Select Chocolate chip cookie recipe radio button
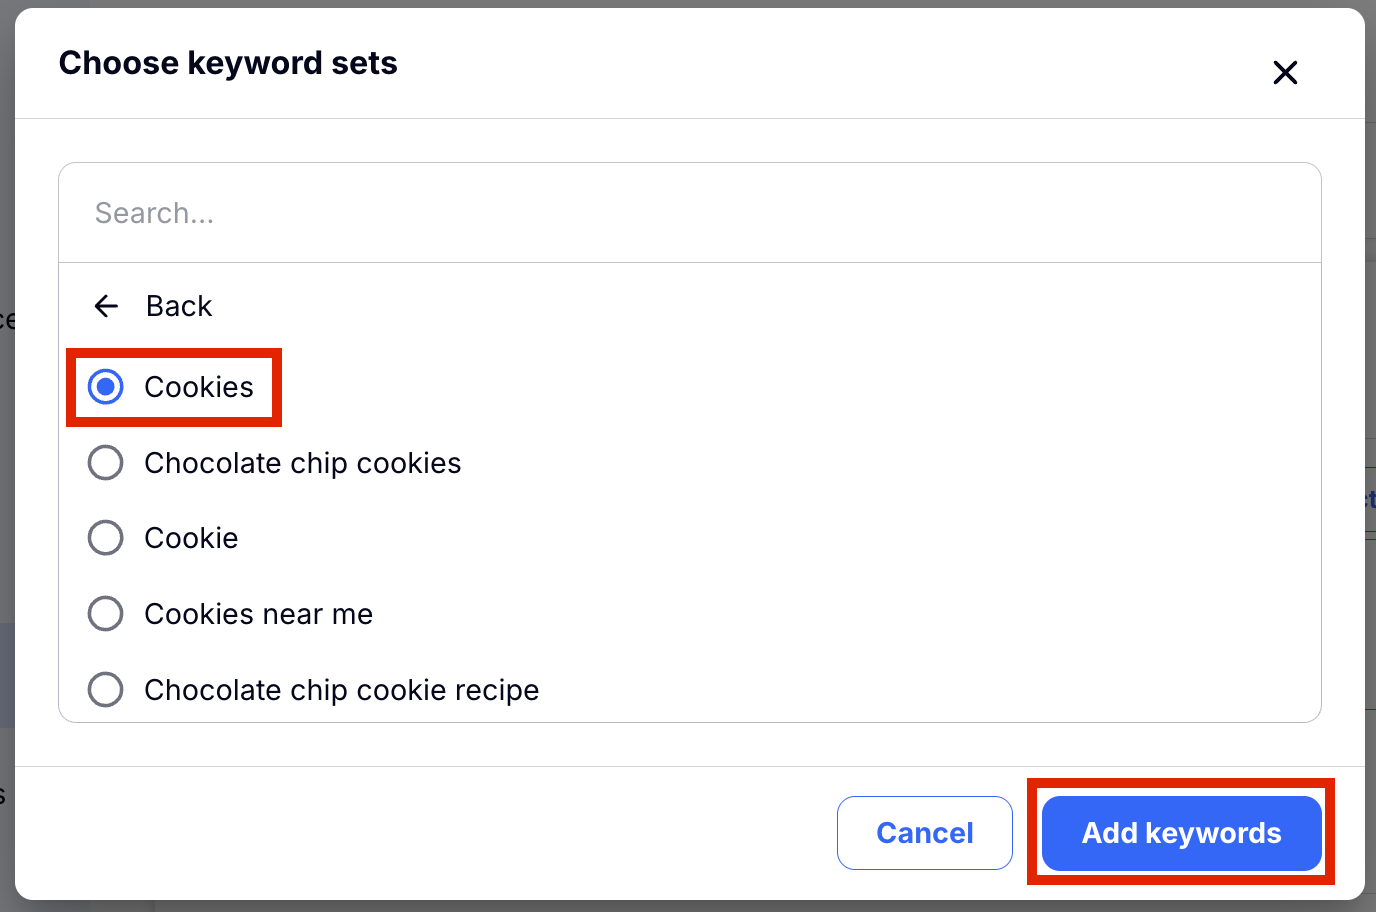 pos(106,689)
